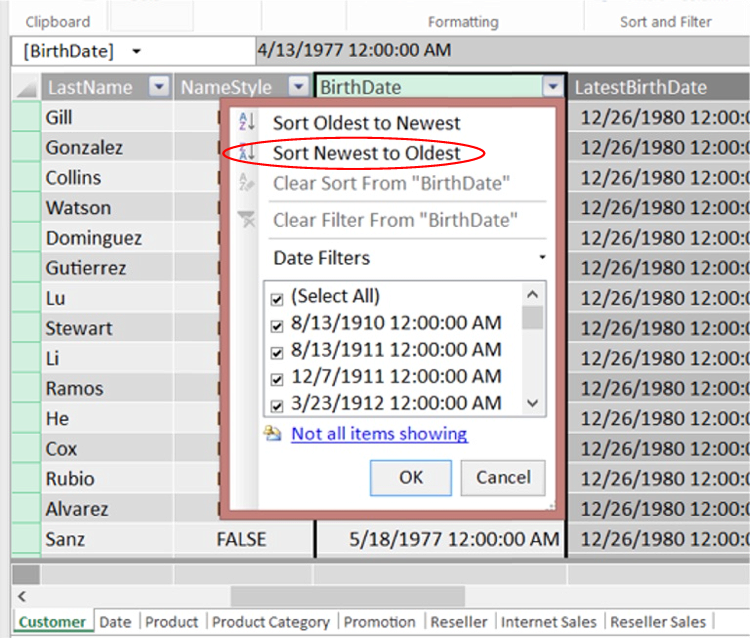
Task: Switch to the Product sheet tab
Action: [172, 622]
